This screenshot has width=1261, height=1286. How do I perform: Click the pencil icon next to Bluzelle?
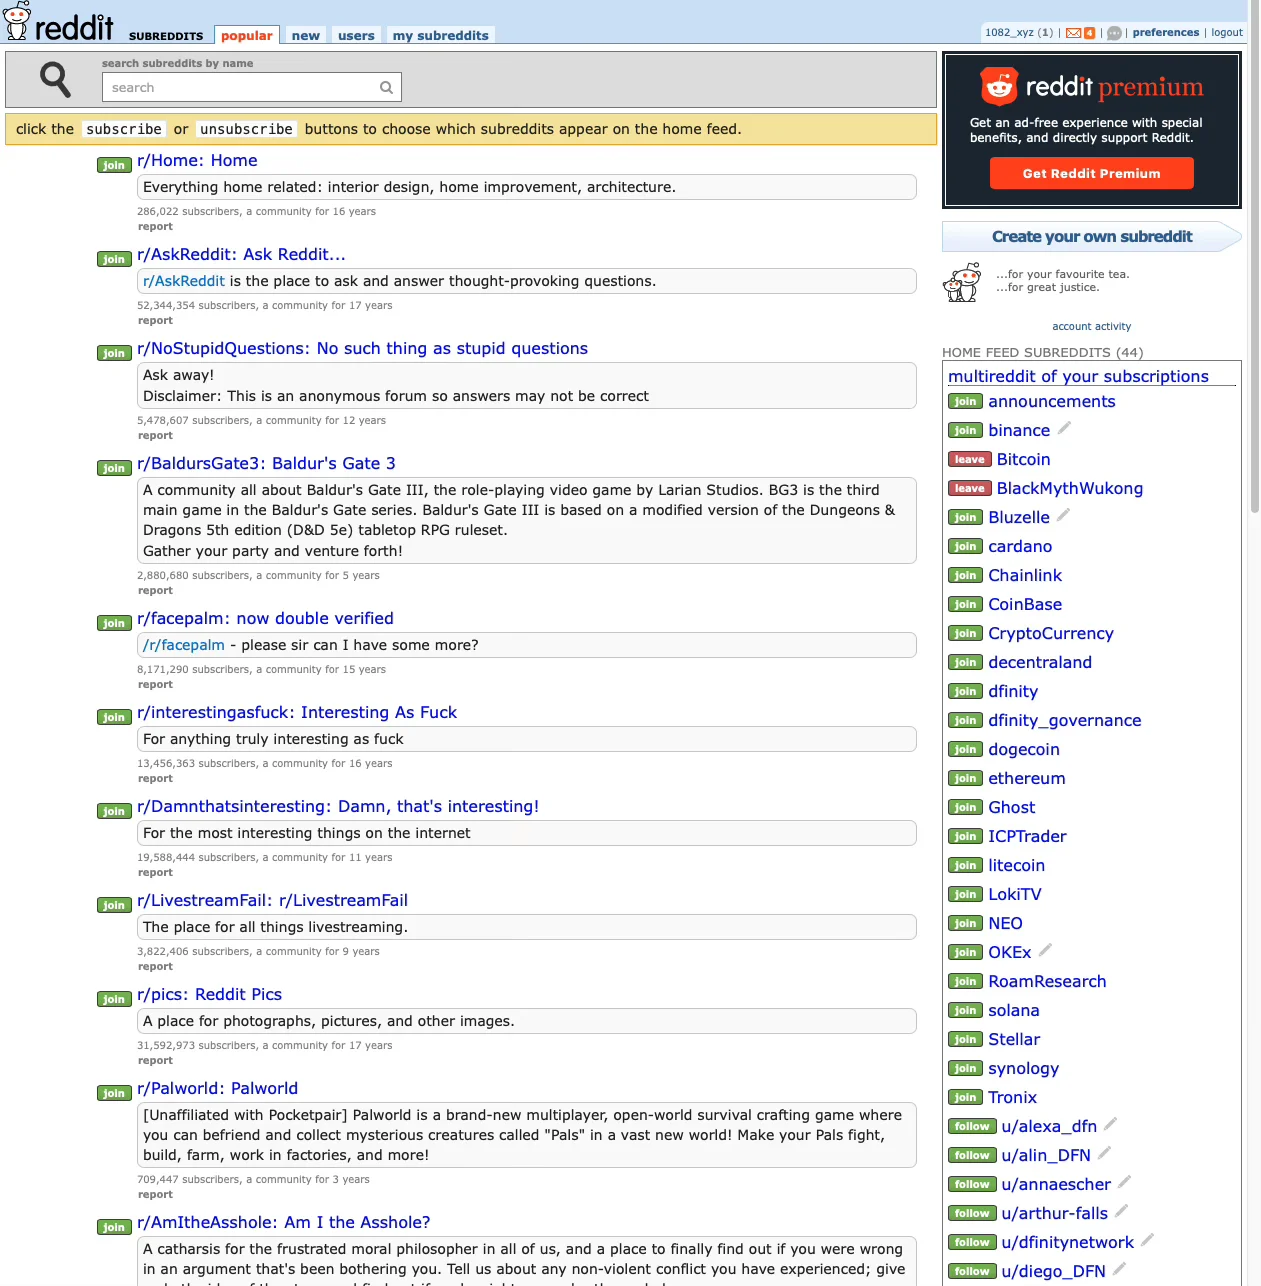coord(1063,516)
